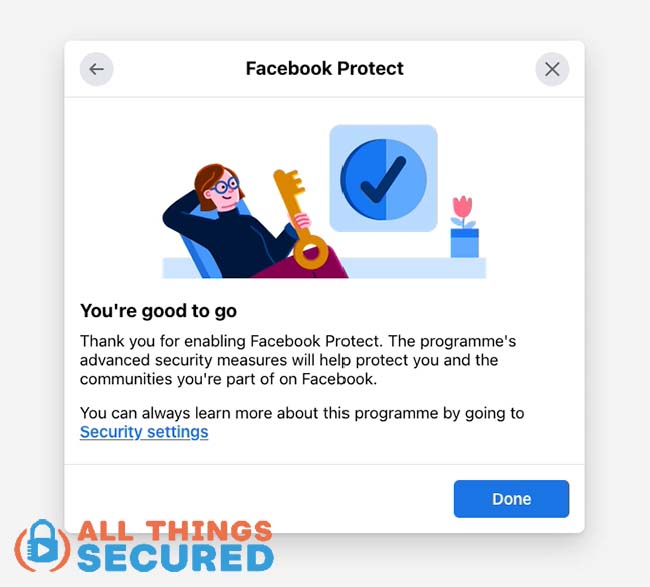Go back using the left arrow button

point(96,69)
